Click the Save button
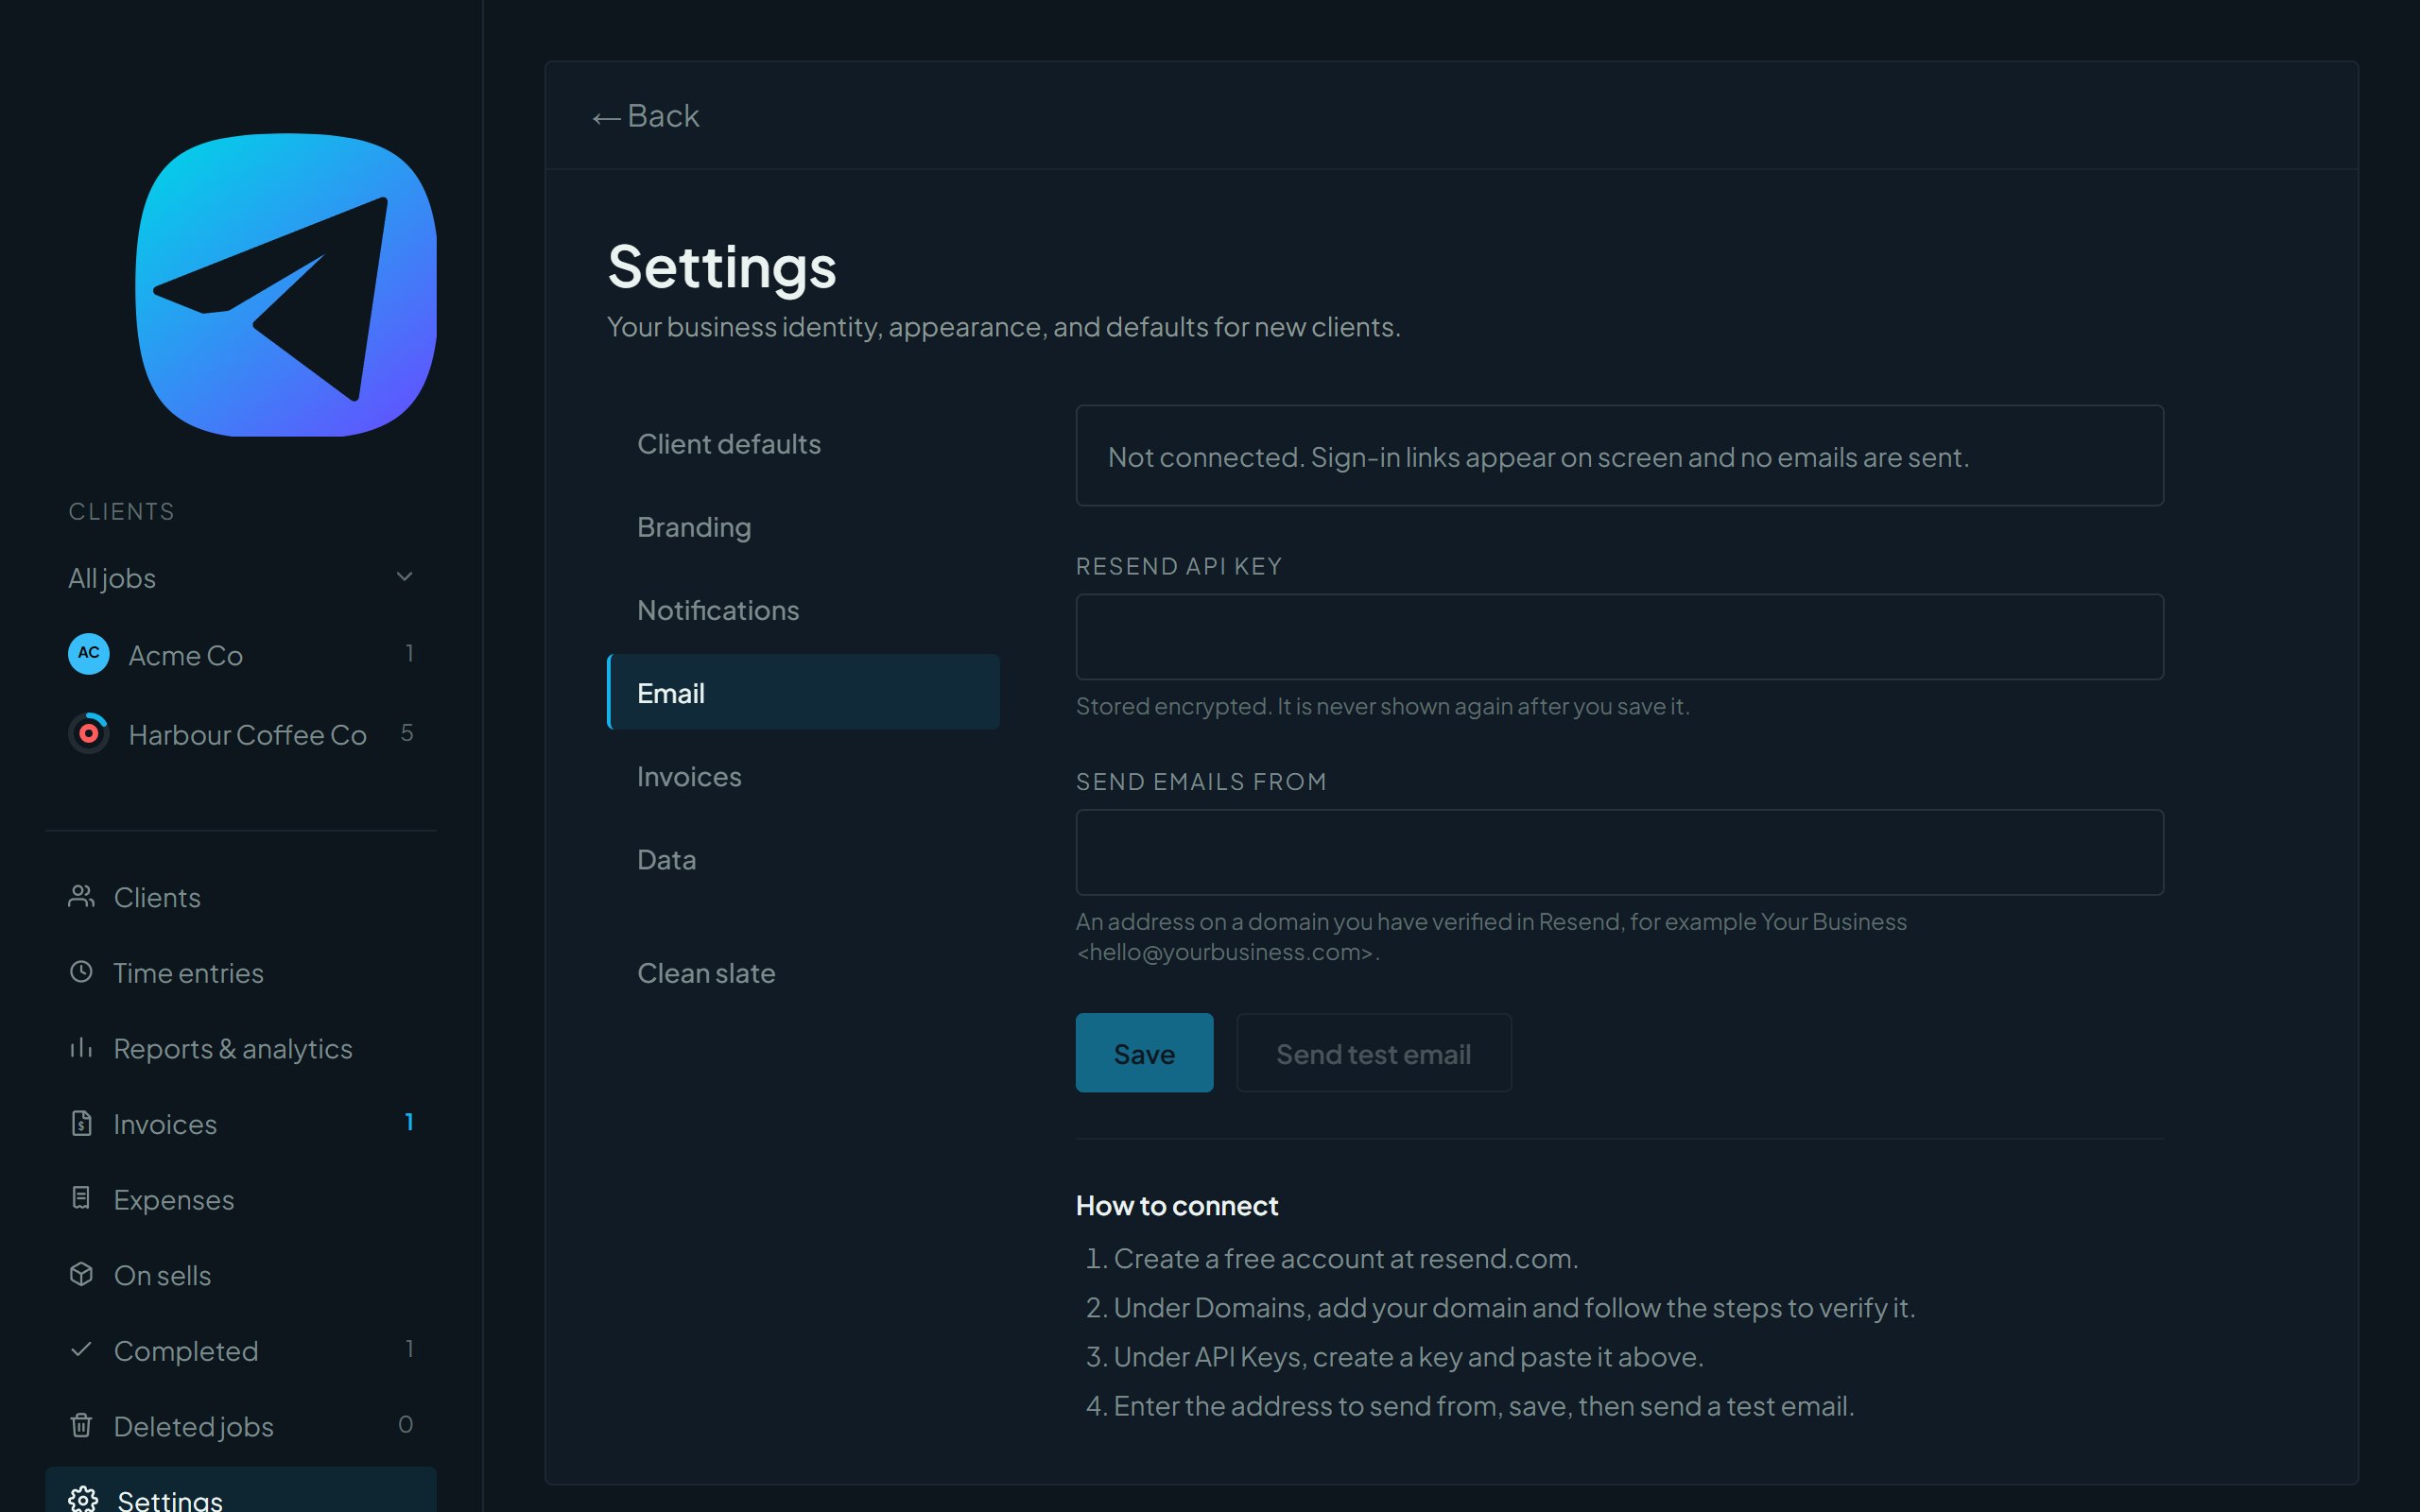Image resolution: width=2420 pixels, height=1512 pixels. click(1144, 1053)
